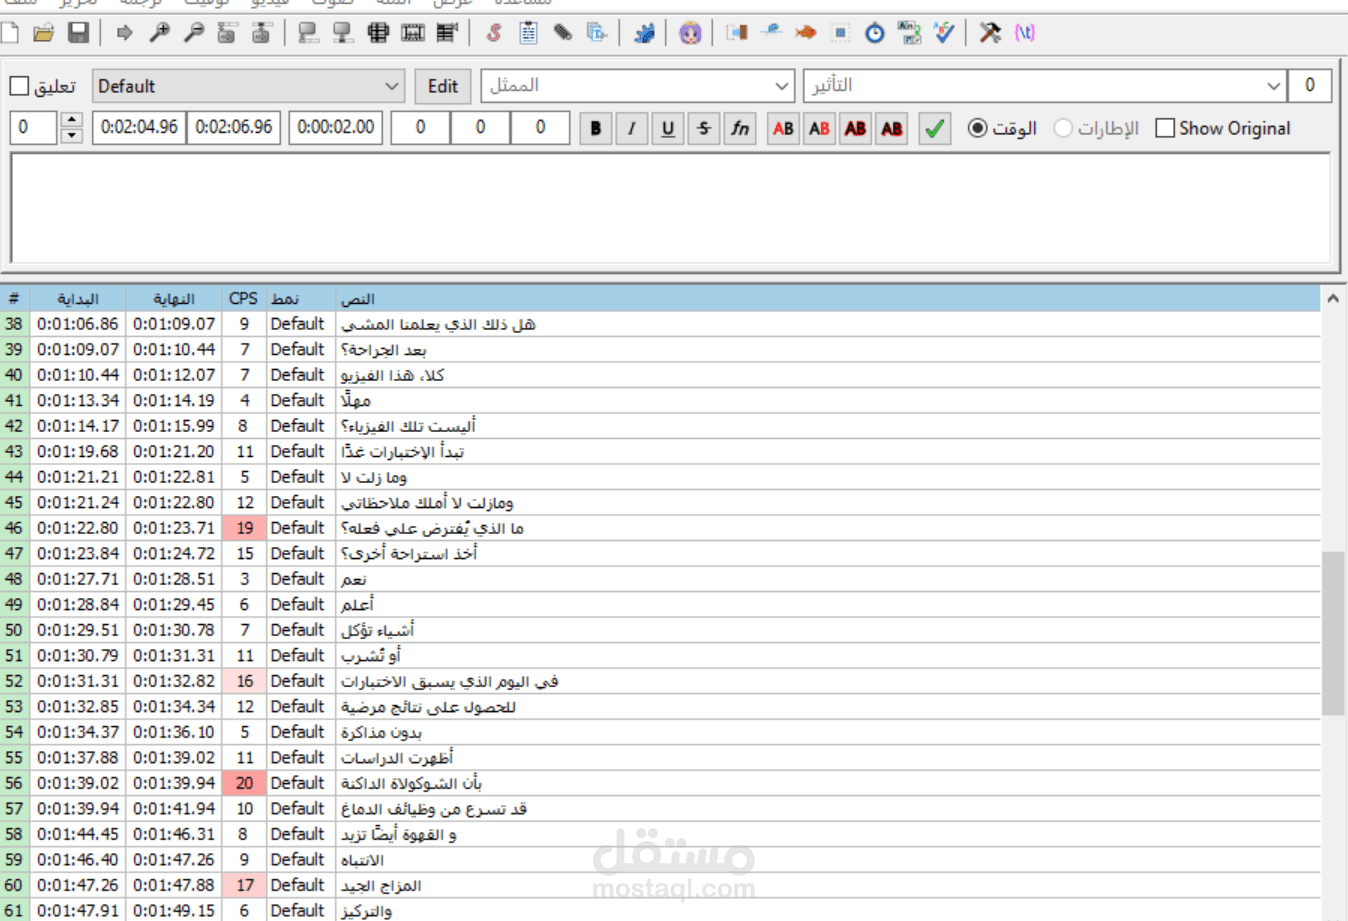
Task: Click the end time field 0:02:06.96
Action: click(234, 128)
